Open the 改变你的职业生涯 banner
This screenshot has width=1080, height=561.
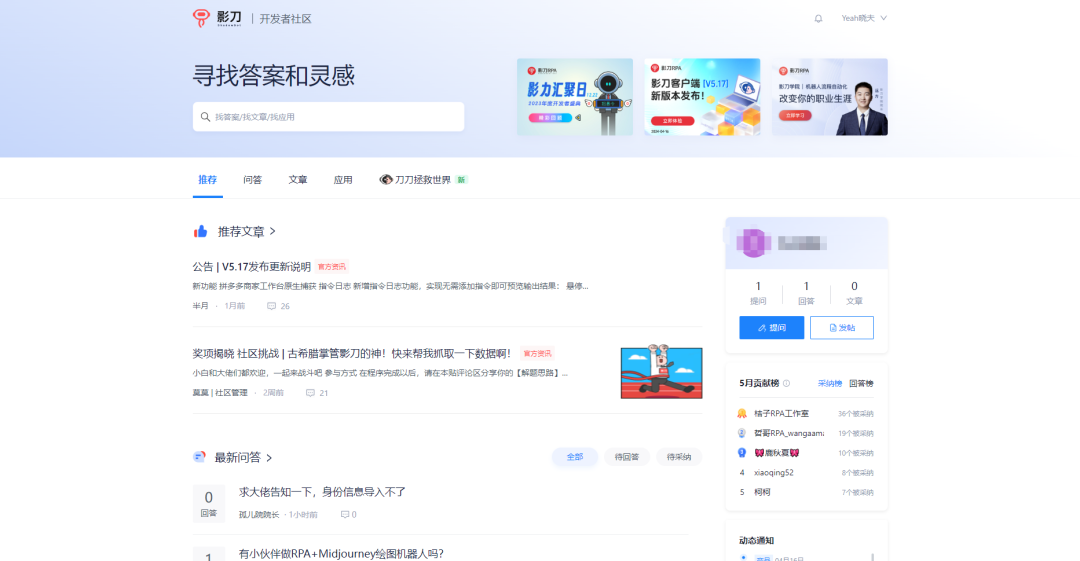pyautogui.click(x=830, y=96)
